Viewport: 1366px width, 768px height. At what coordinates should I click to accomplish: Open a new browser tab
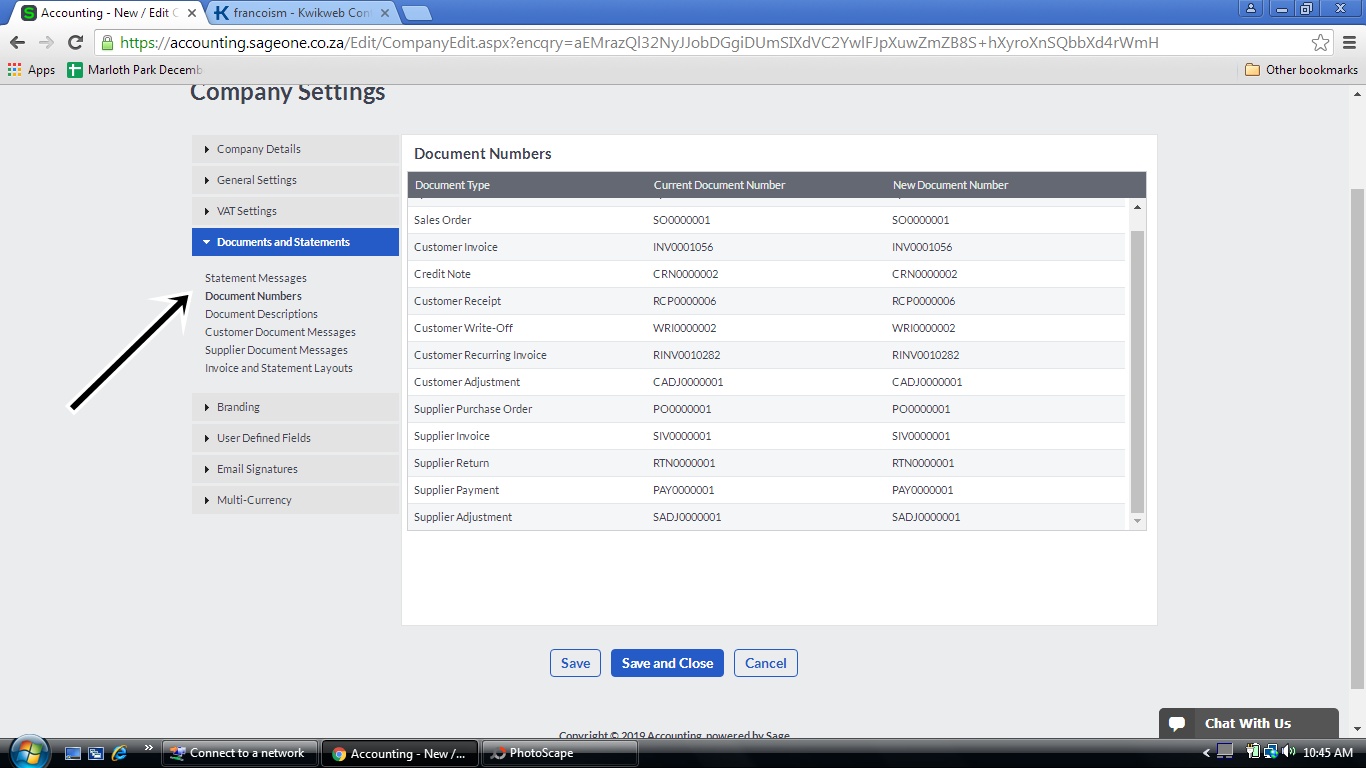coord(416,13)
